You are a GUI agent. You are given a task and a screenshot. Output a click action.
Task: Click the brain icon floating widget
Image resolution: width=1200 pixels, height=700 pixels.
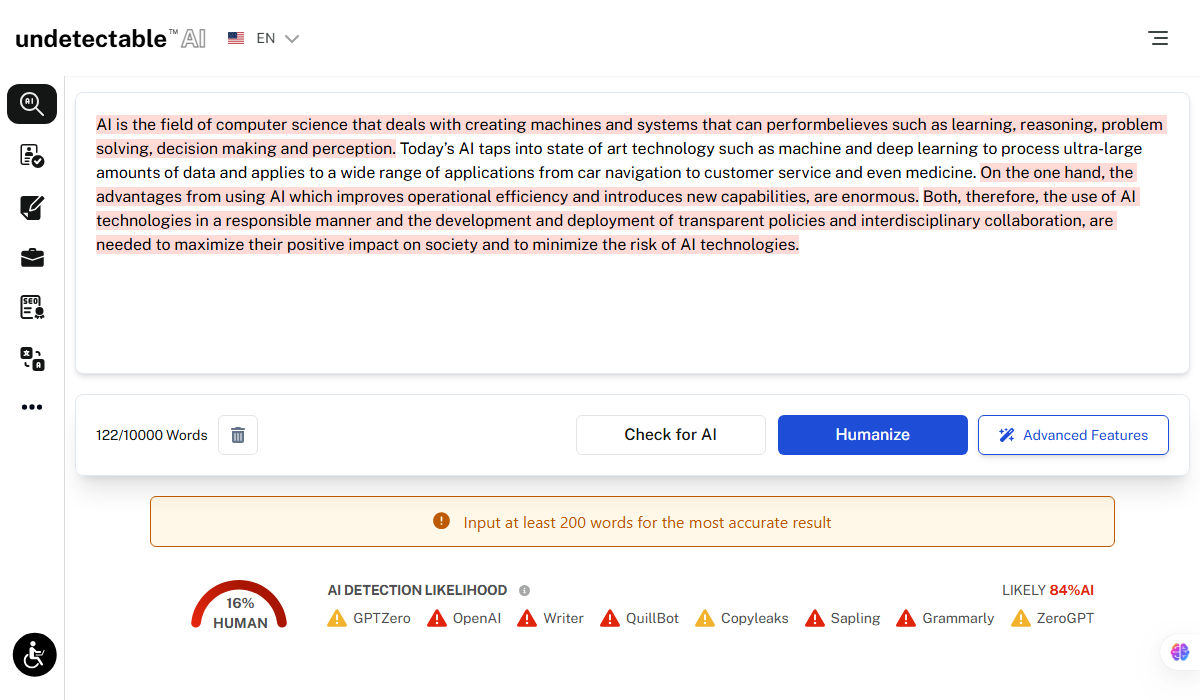click(1180, 652)
